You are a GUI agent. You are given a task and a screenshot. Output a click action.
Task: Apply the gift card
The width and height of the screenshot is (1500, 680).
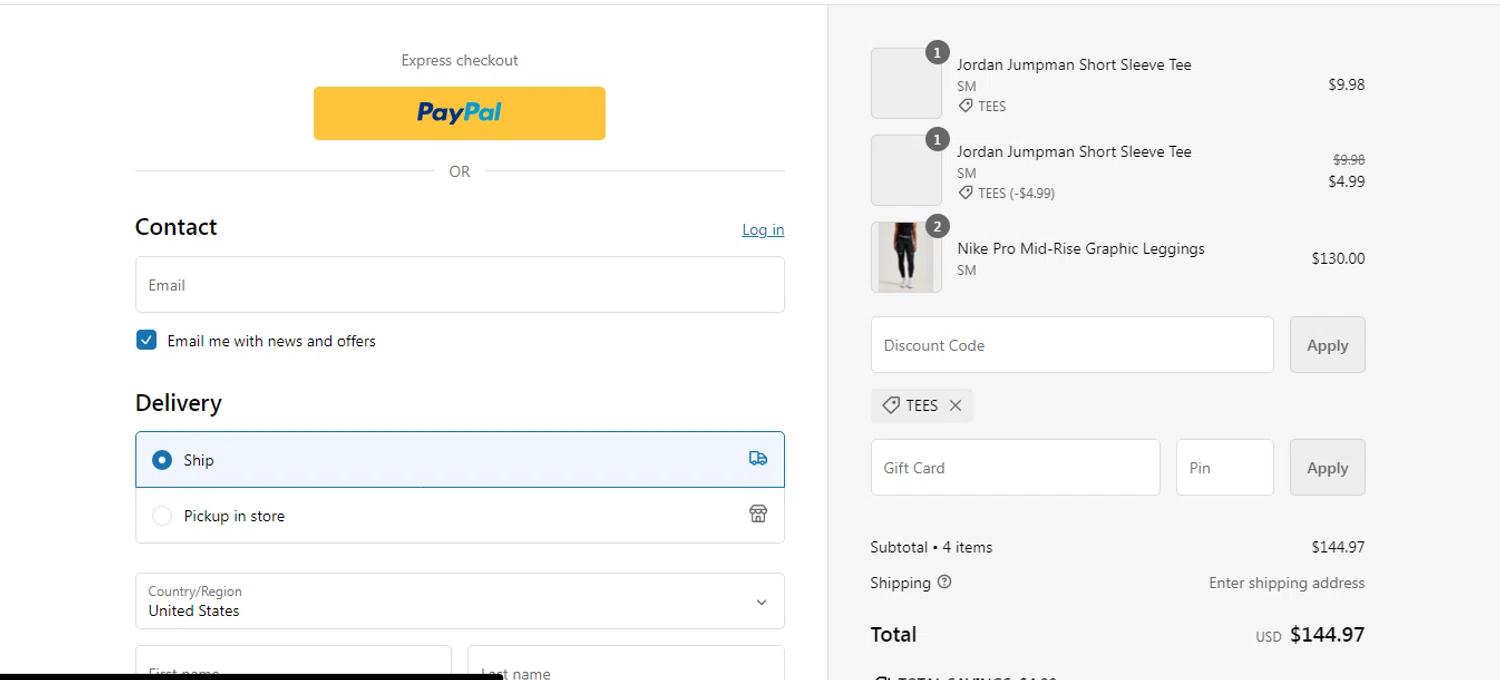pos(1327,467)
